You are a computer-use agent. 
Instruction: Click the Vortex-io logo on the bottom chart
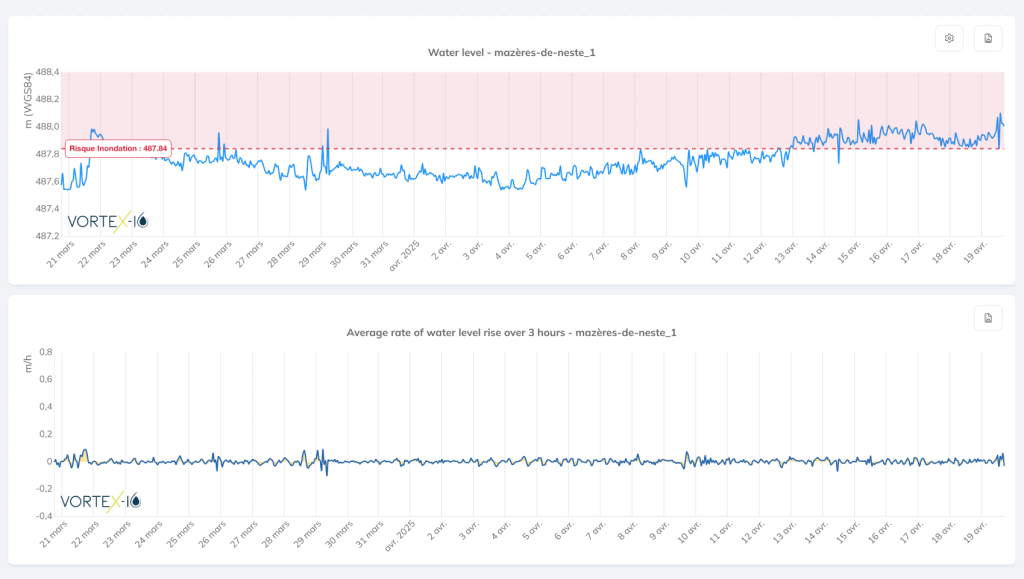(x=98, y=502)
